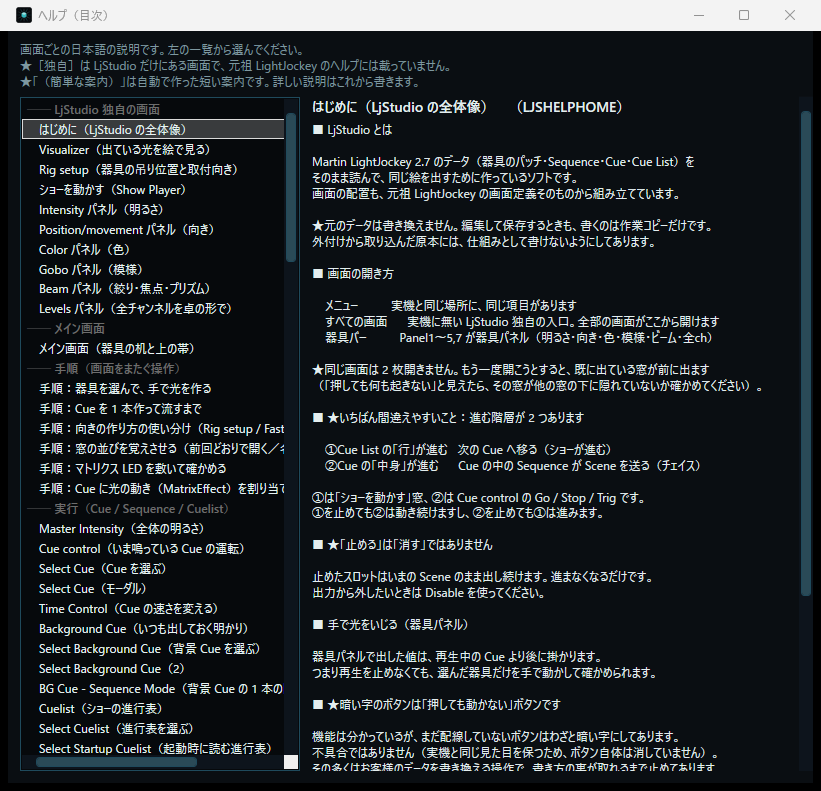Viewport: 821px width, 791px height.
Task: Maximize the ヘルプ（目次） window
Action: click(x=744, y=15)
